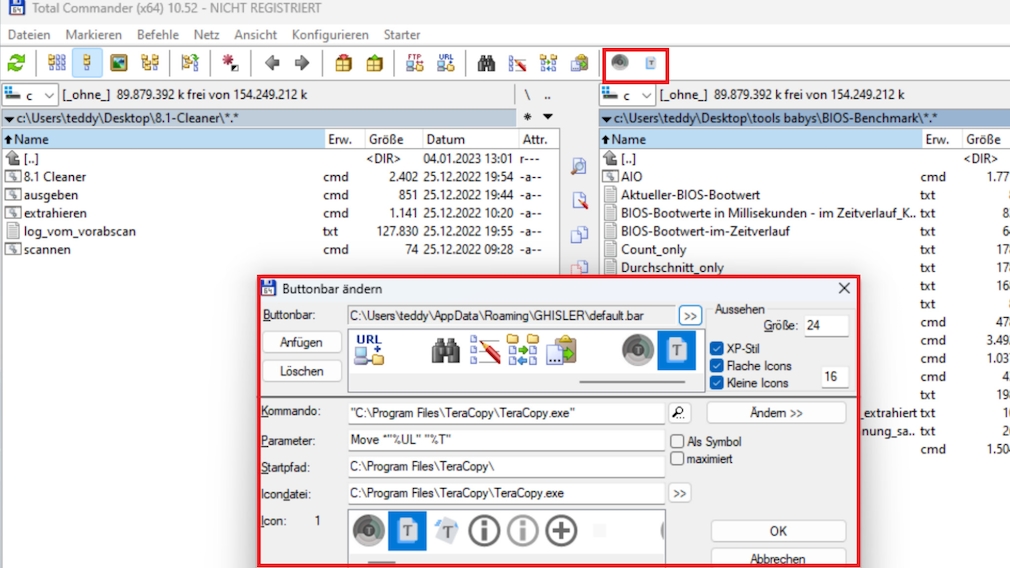Click the magnifier browse icon beside Kommando

pos(679,413)
